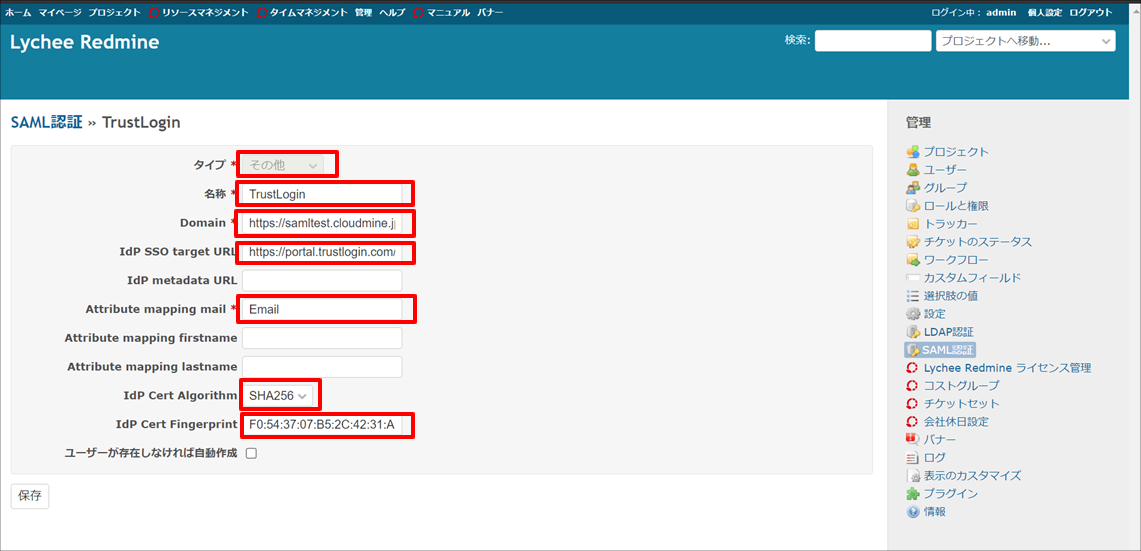Click the information icon in the sidebar
Viewport: 1141px width, 551px height.
(913, 512)
